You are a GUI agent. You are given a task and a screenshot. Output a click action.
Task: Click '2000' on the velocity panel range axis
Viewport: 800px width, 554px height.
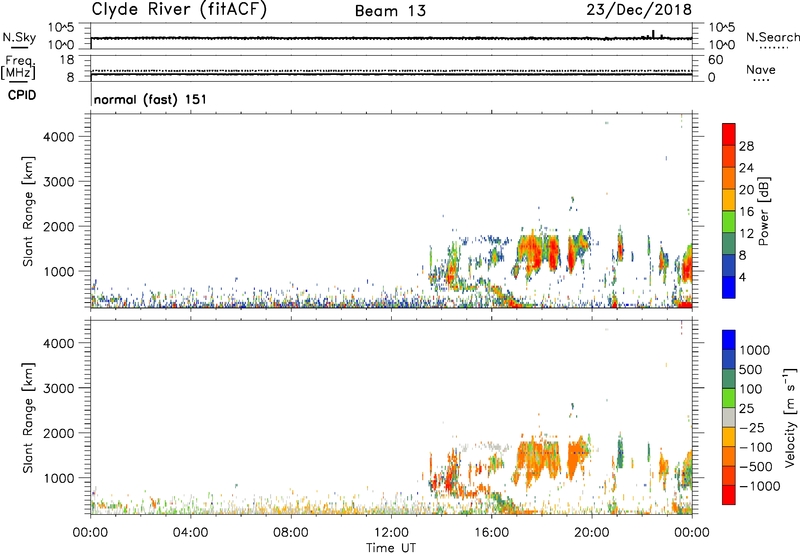[x=59, y=433]
